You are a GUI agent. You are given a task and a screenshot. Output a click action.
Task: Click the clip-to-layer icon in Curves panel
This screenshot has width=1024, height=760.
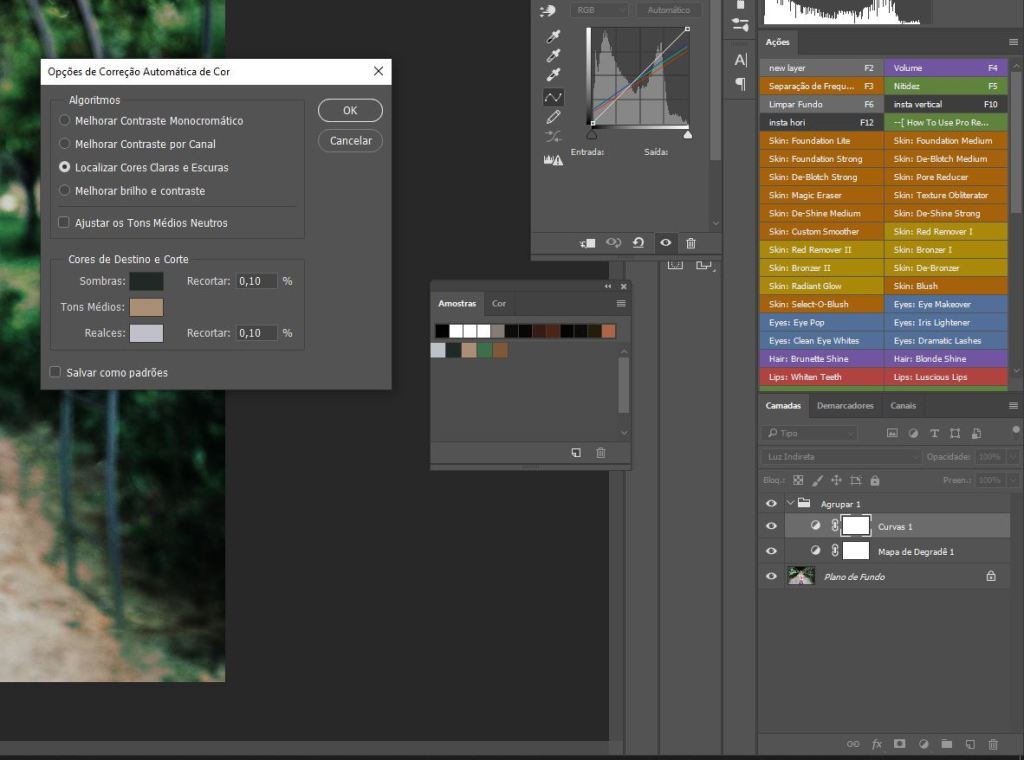click(x=588, y=243)
